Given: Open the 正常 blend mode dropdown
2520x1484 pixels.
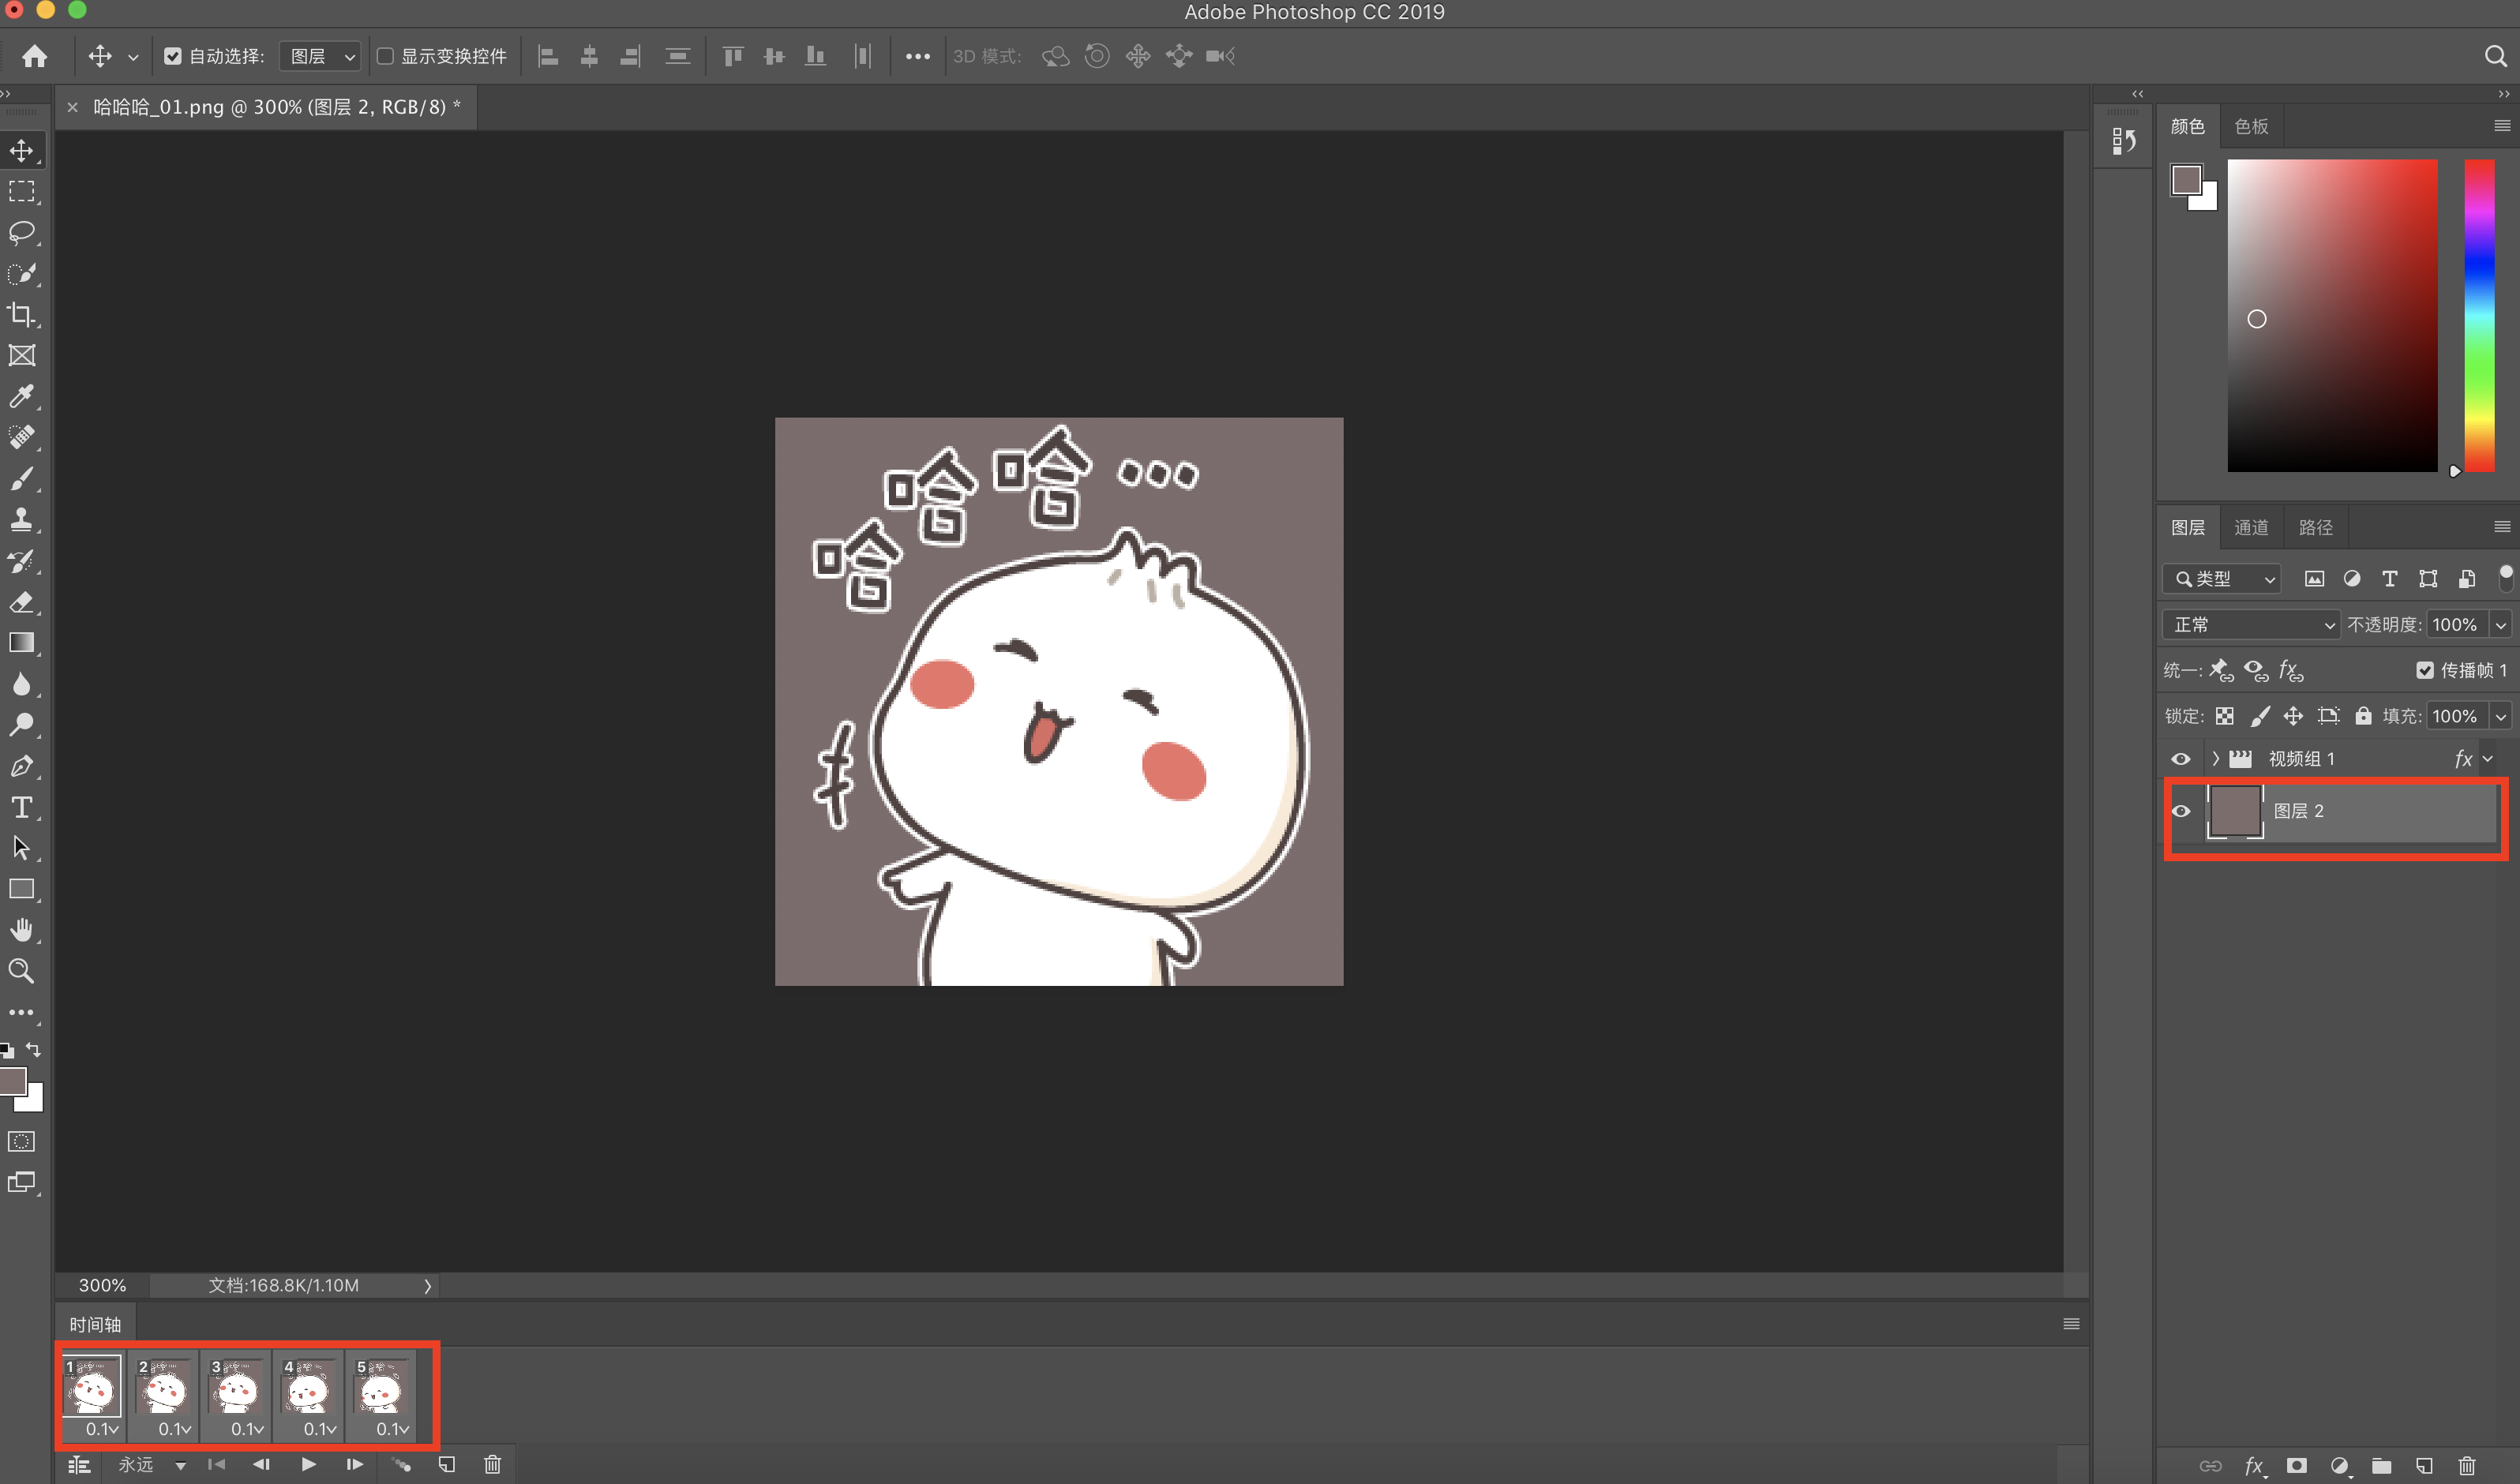Looking at the screenshot, I should click(x=2250, y=624).
